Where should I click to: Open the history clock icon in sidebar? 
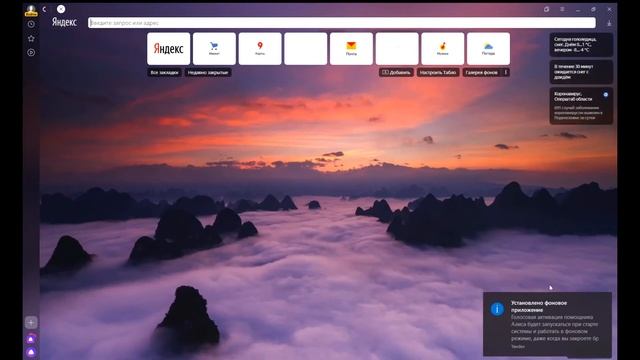pyautogui.click(x=31, y=24)
